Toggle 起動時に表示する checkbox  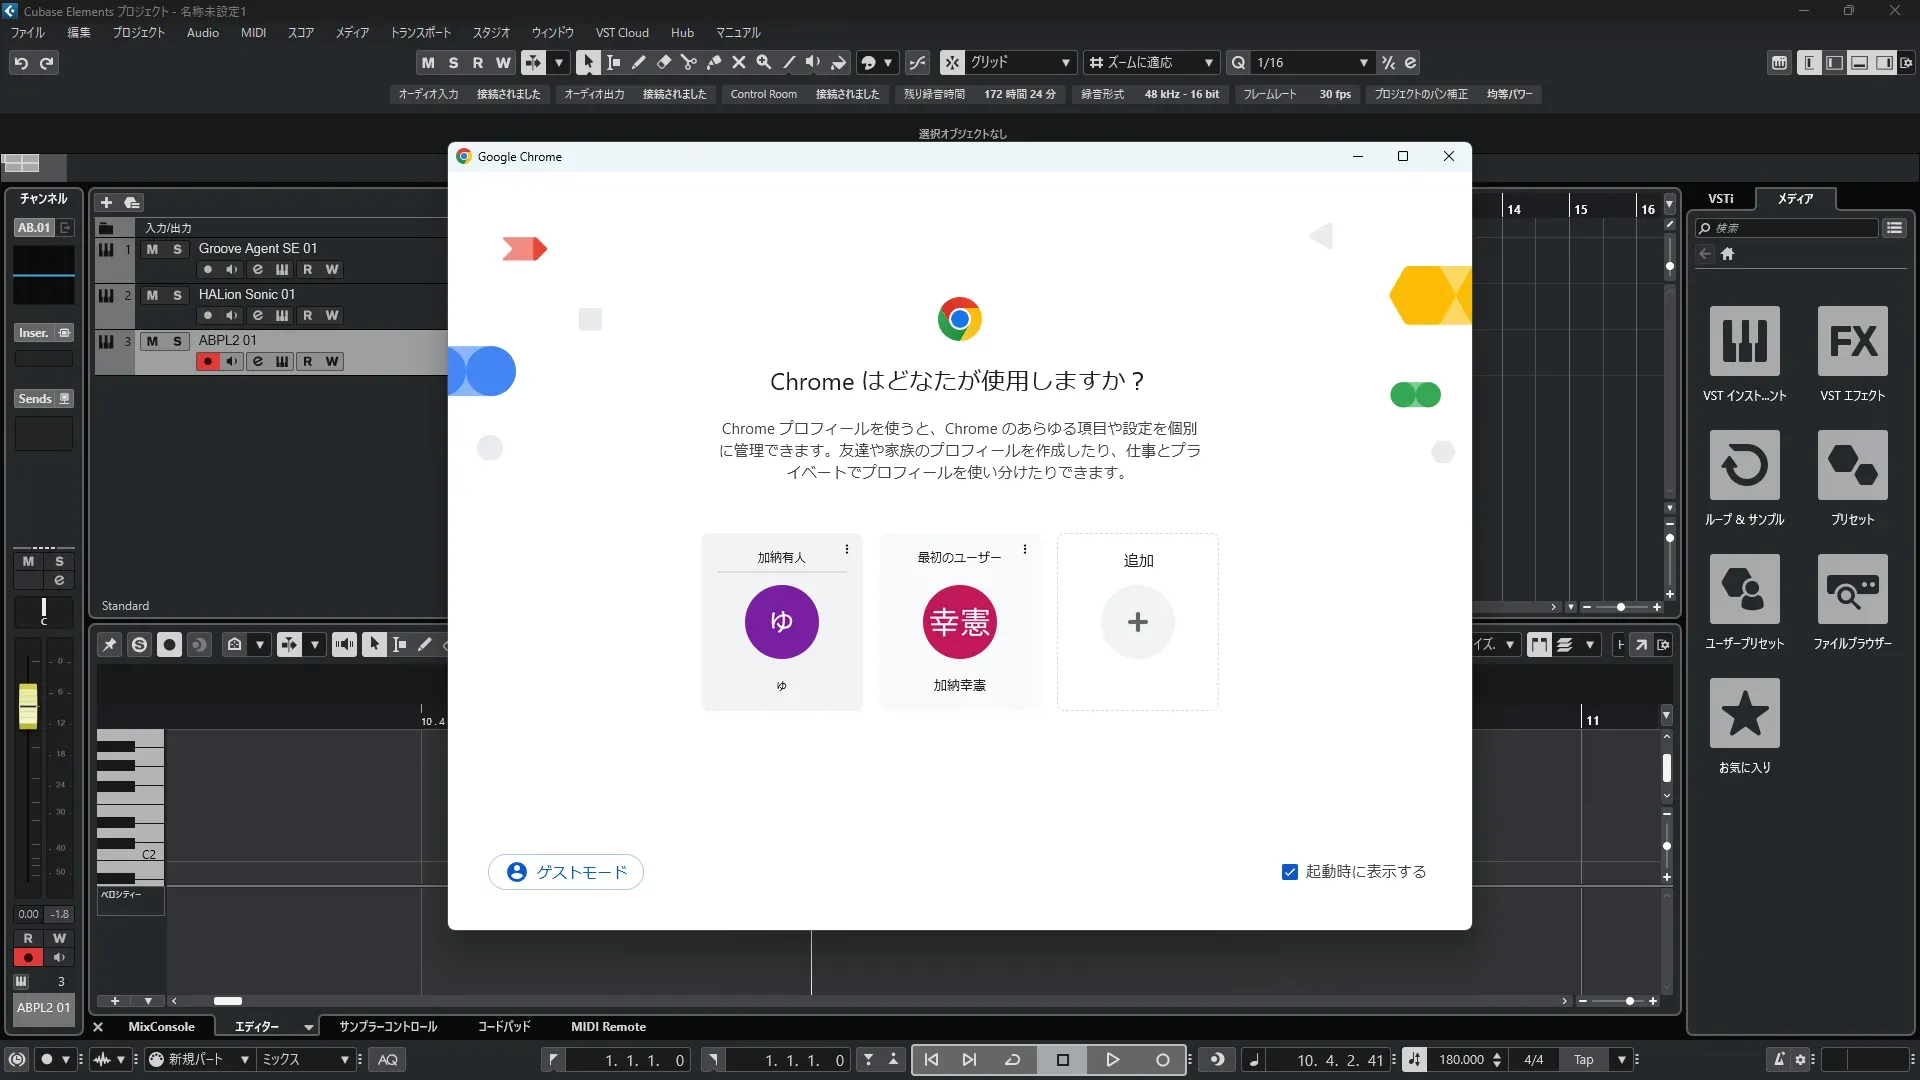click(x=1290, y=872)
